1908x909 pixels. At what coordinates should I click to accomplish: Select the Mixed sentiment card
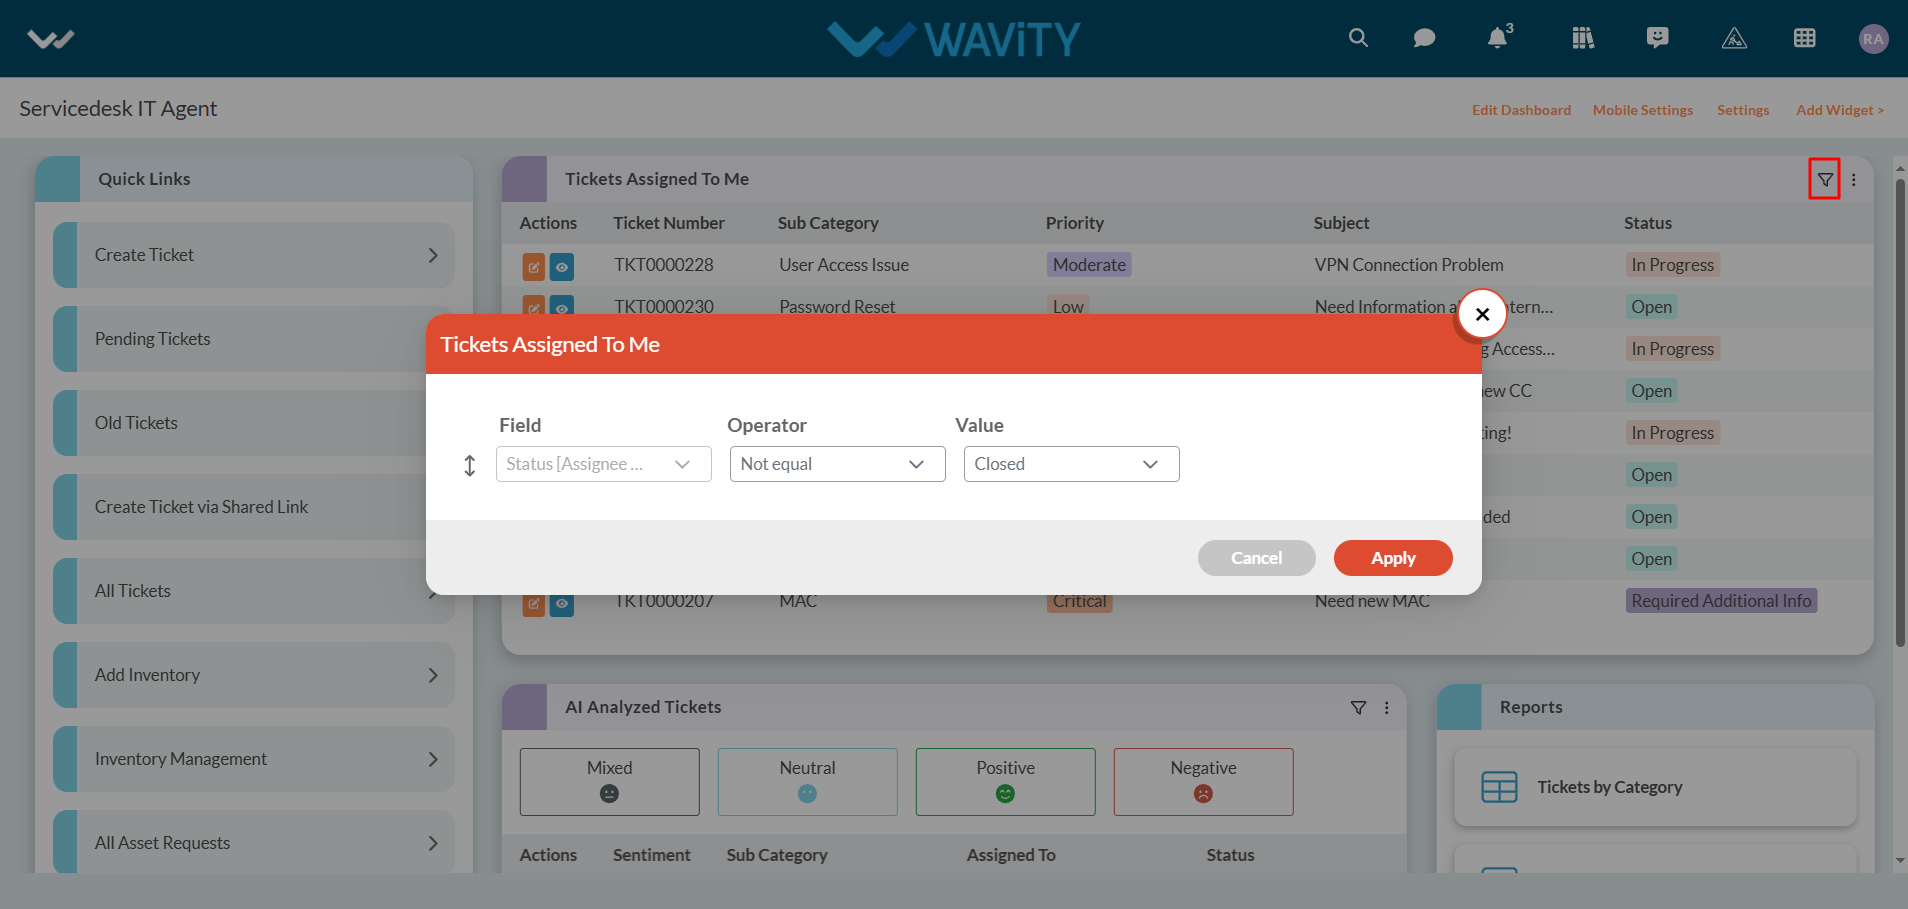pos(610,782)
